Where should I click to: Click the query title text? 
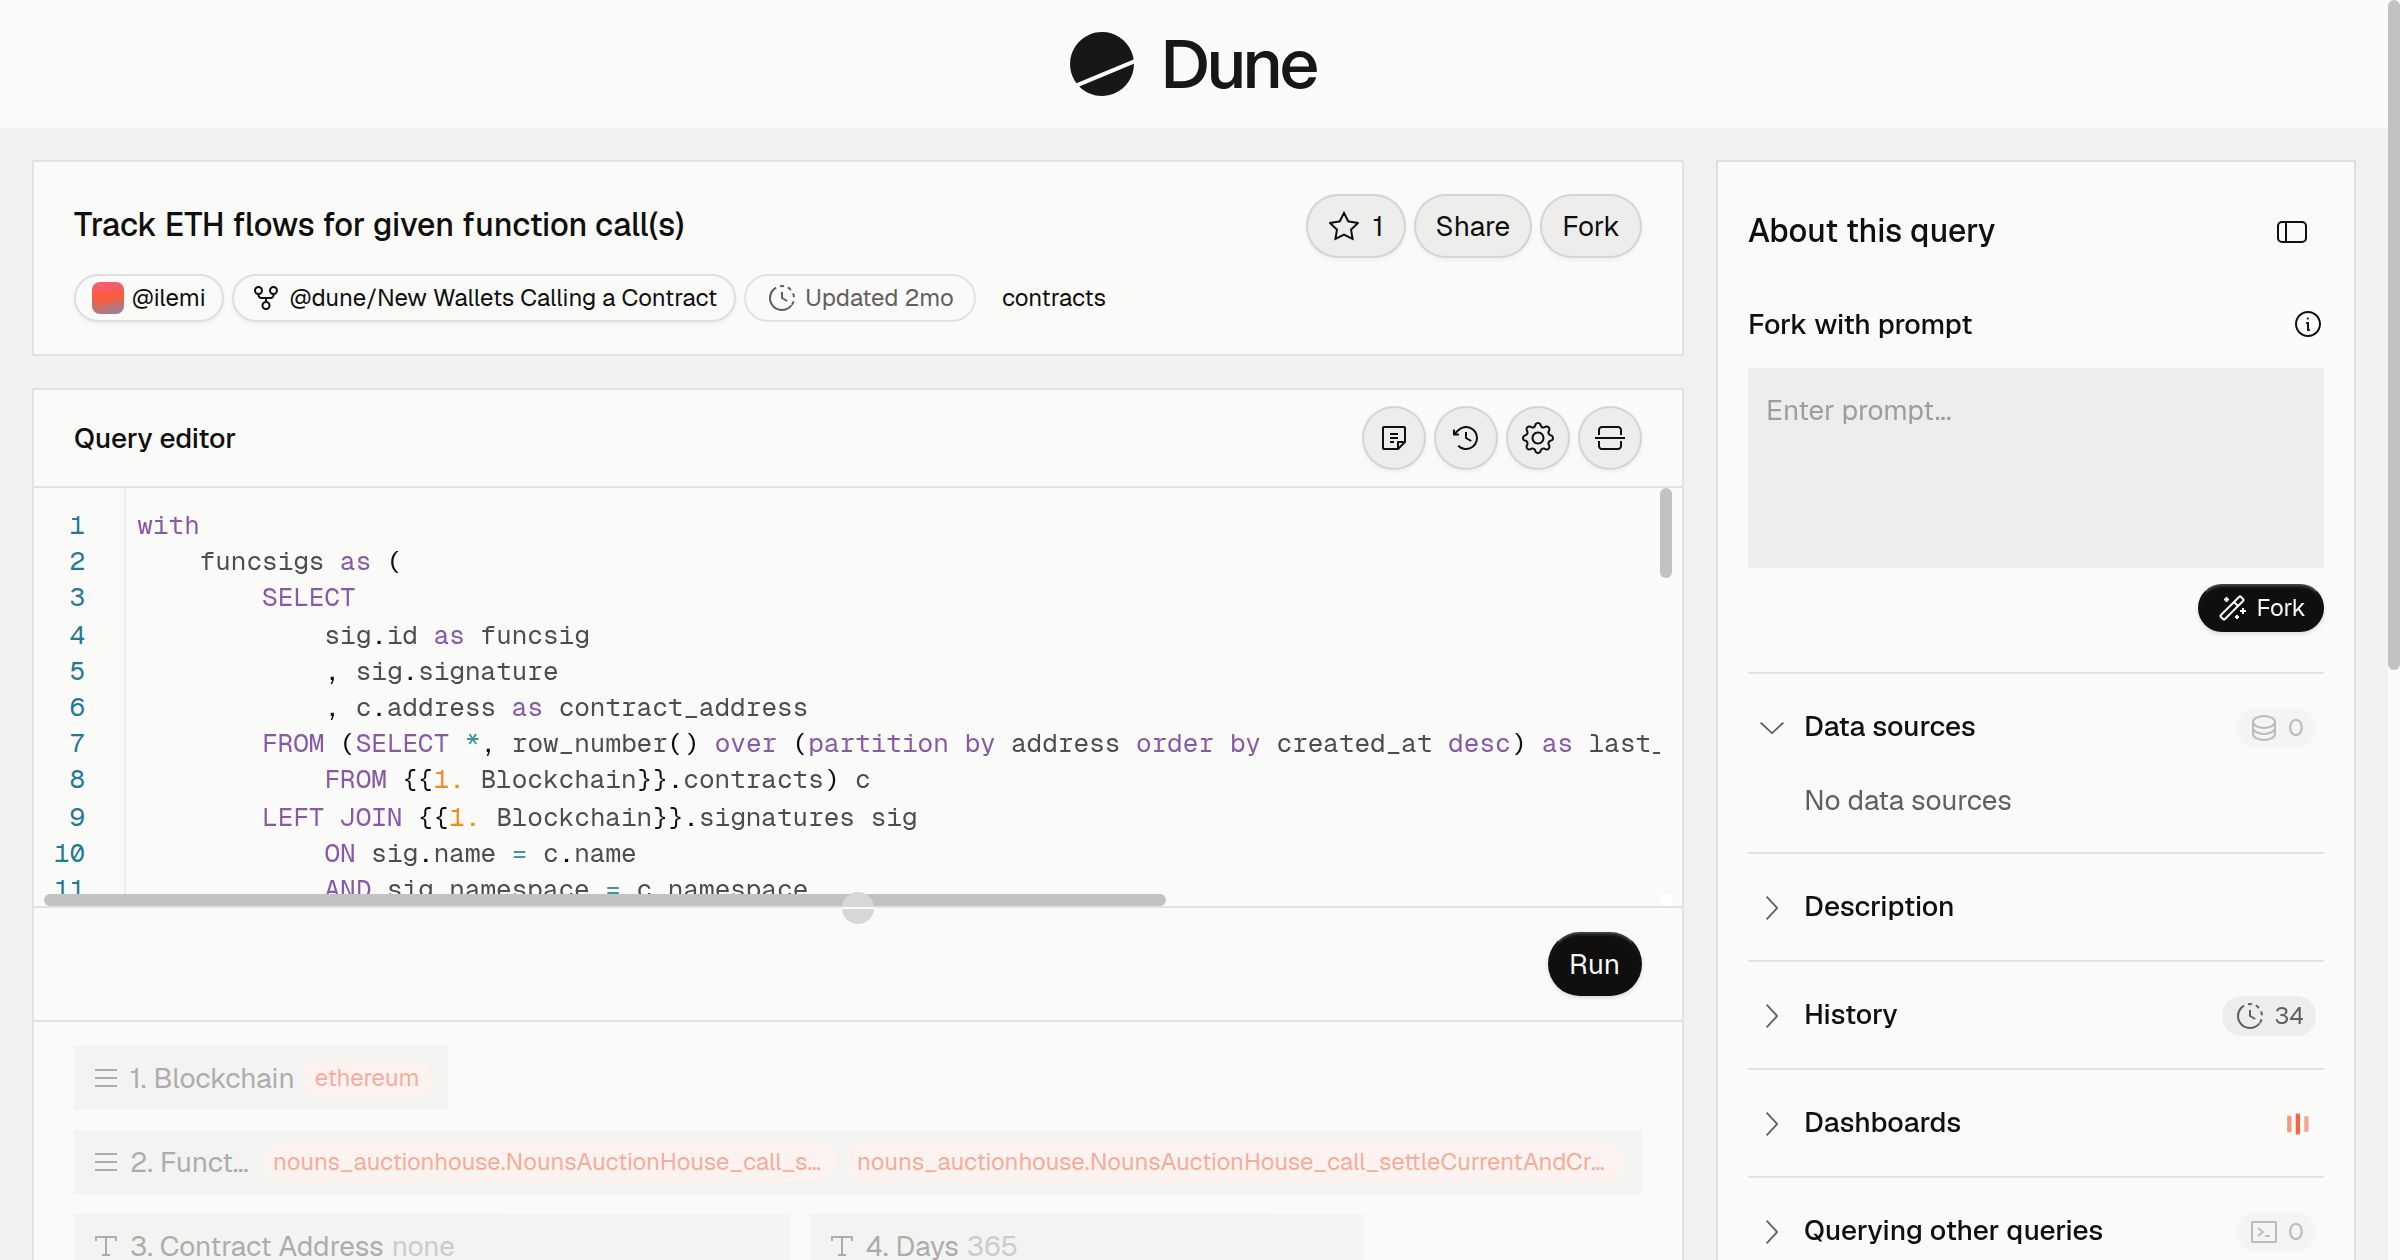[379, 225]
